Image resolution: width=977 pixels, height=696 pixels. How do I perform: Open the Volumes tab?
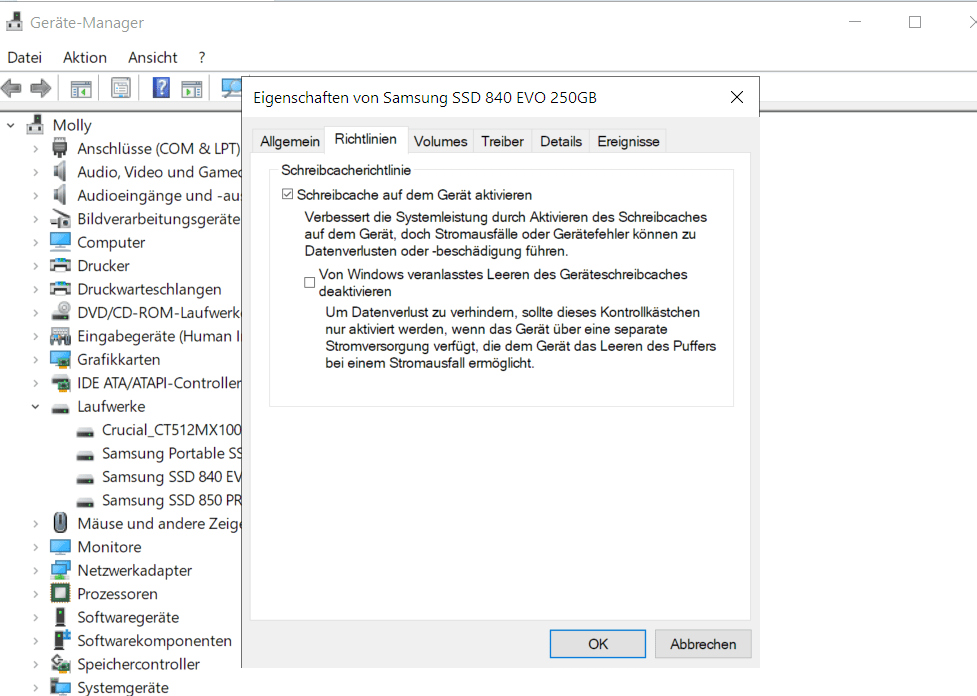[441, 141]
